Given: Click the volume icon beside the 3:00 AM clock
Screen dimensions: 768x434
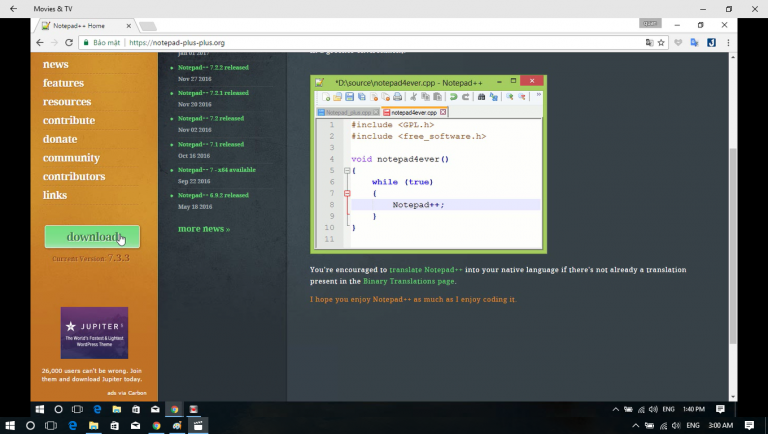Looking at the screenshot, I should 676,426.
